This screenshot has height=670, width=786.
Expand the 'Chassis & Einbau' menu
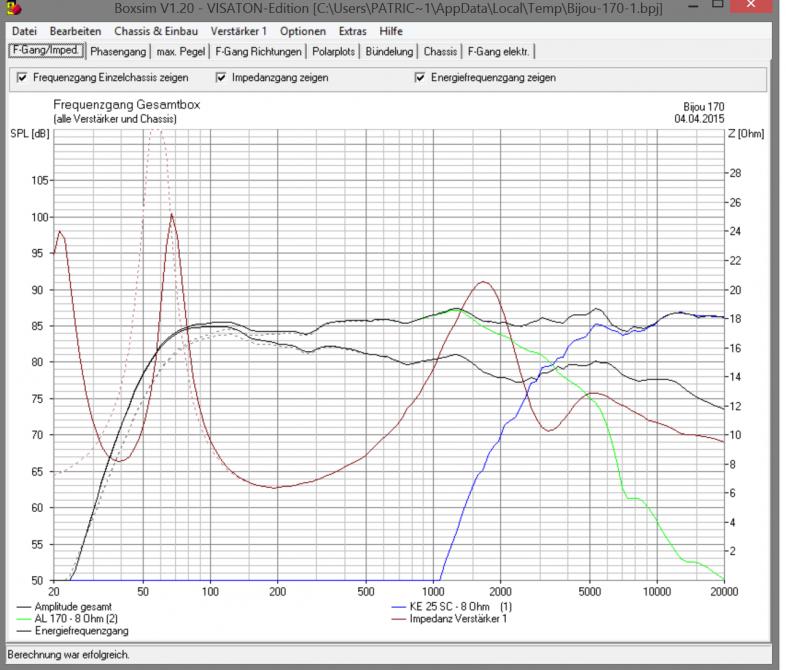click(155, 31)
